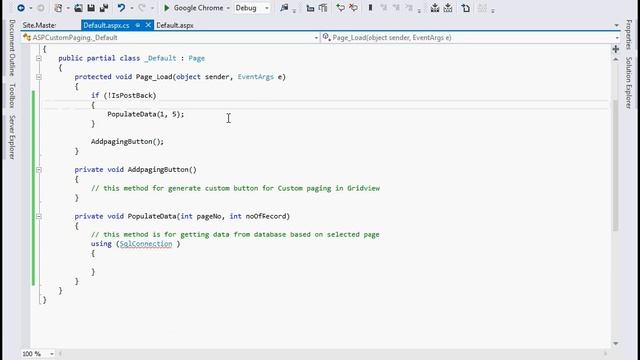
Task: Click the vertical scrollbar thumb in editor
Action: point(616,165)
